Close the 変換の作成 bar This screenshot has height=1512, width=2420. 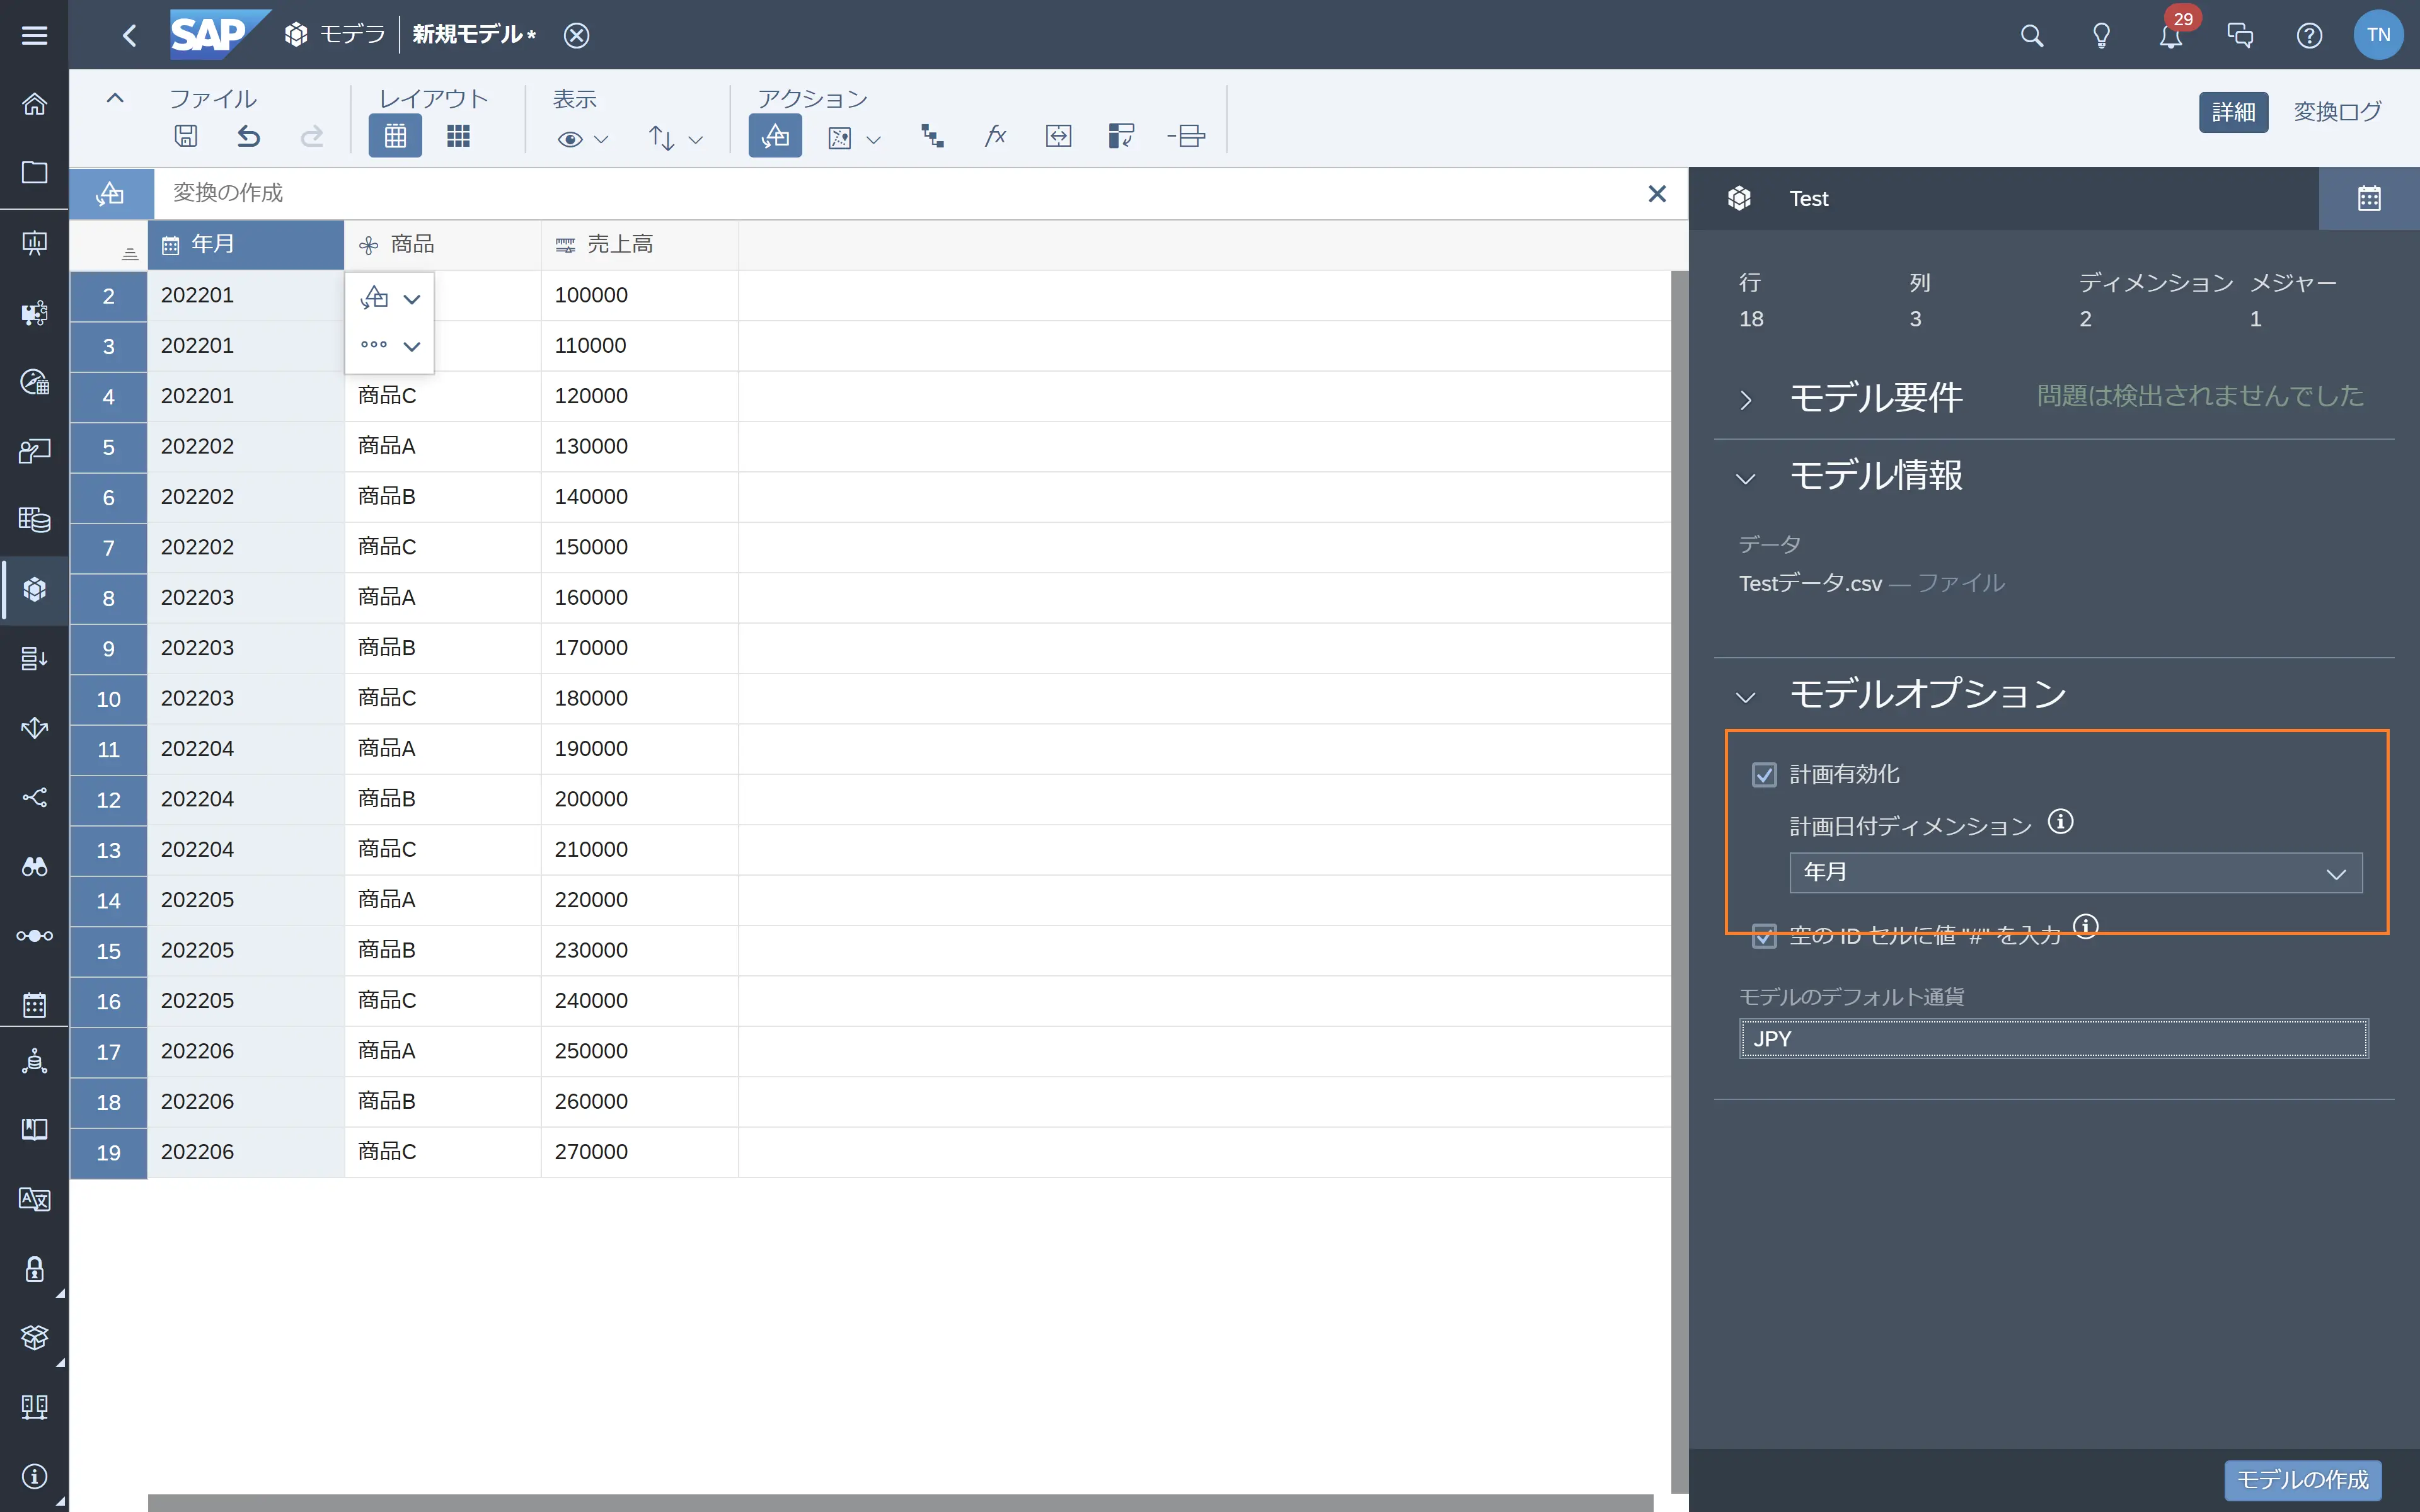[1656, 194]
